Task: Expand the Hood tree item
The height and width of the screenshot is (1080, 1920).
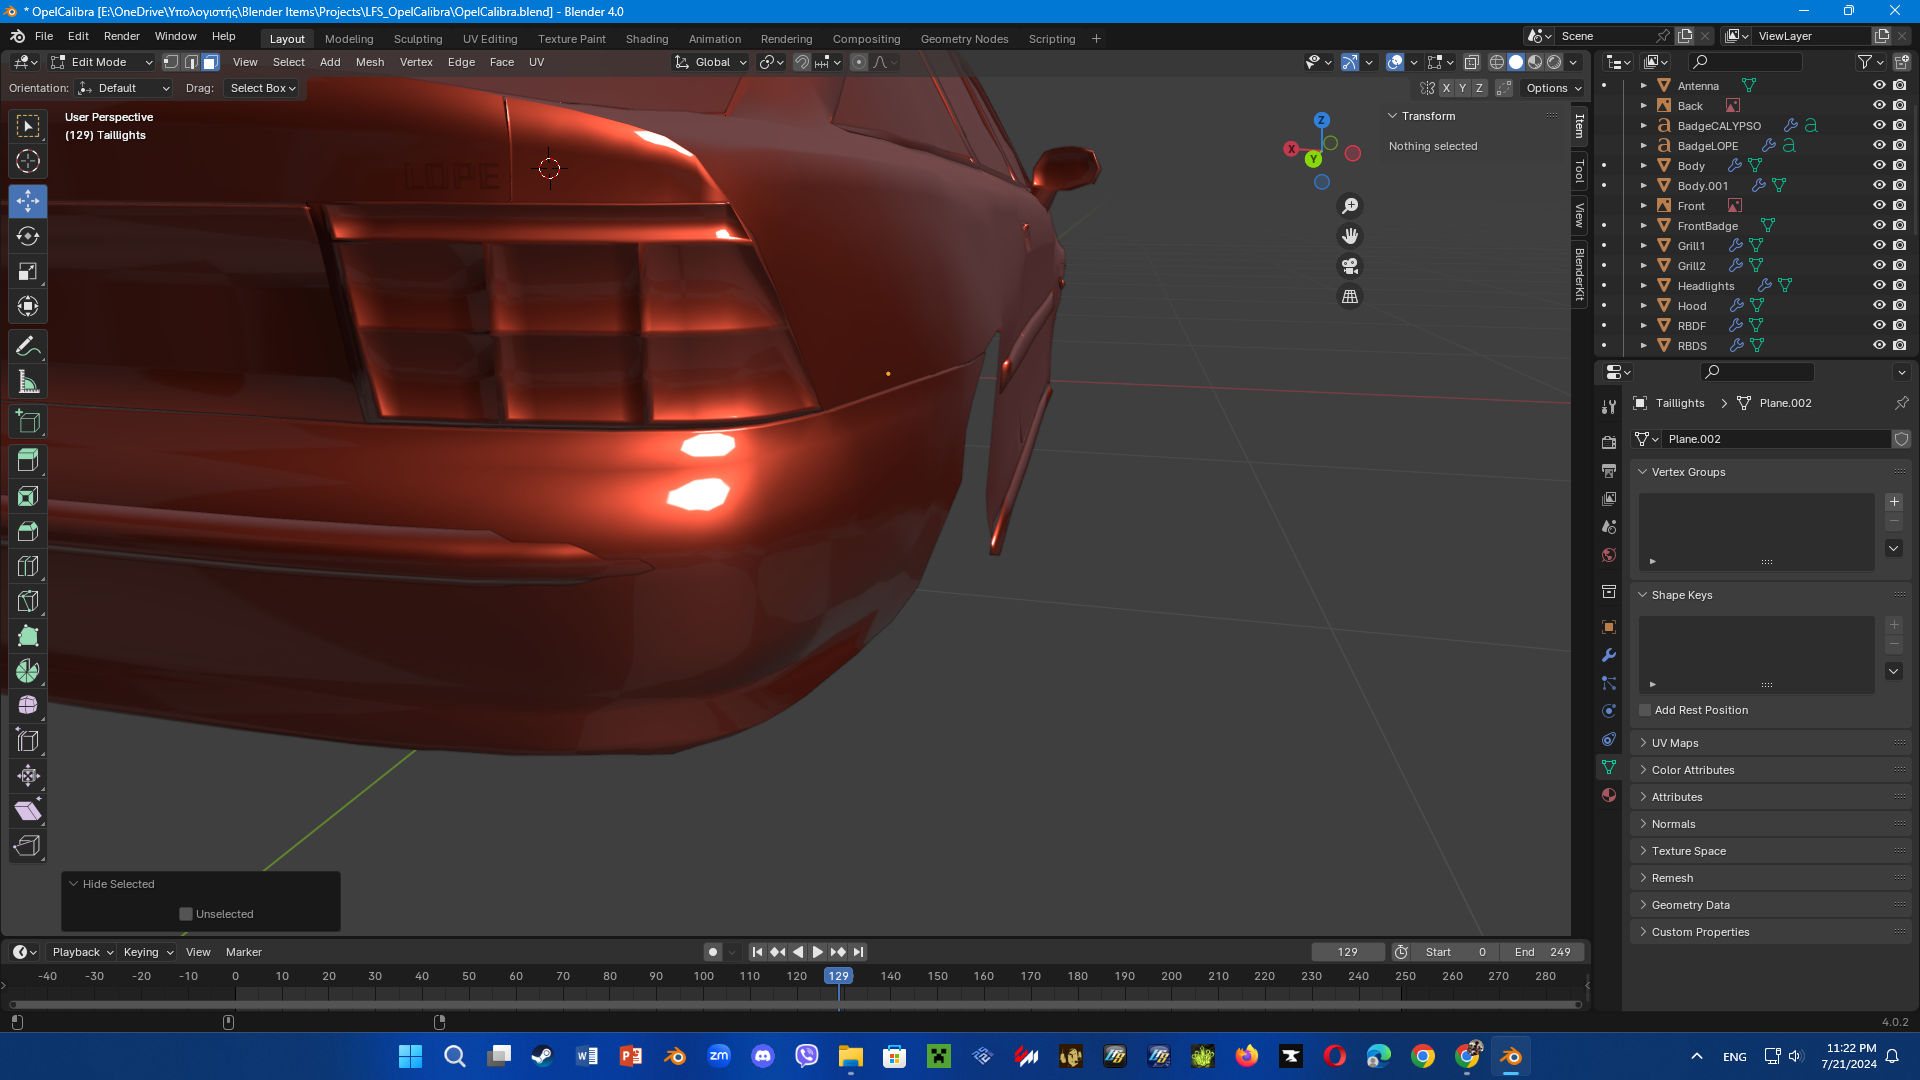Action: (x=1643, y=306)
